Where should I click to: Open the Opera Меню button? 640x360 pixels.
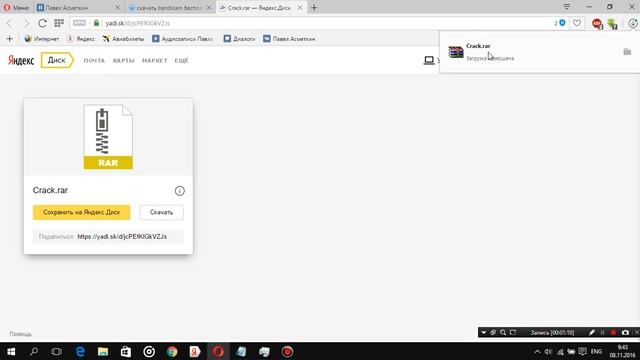(x=16, y=7)
